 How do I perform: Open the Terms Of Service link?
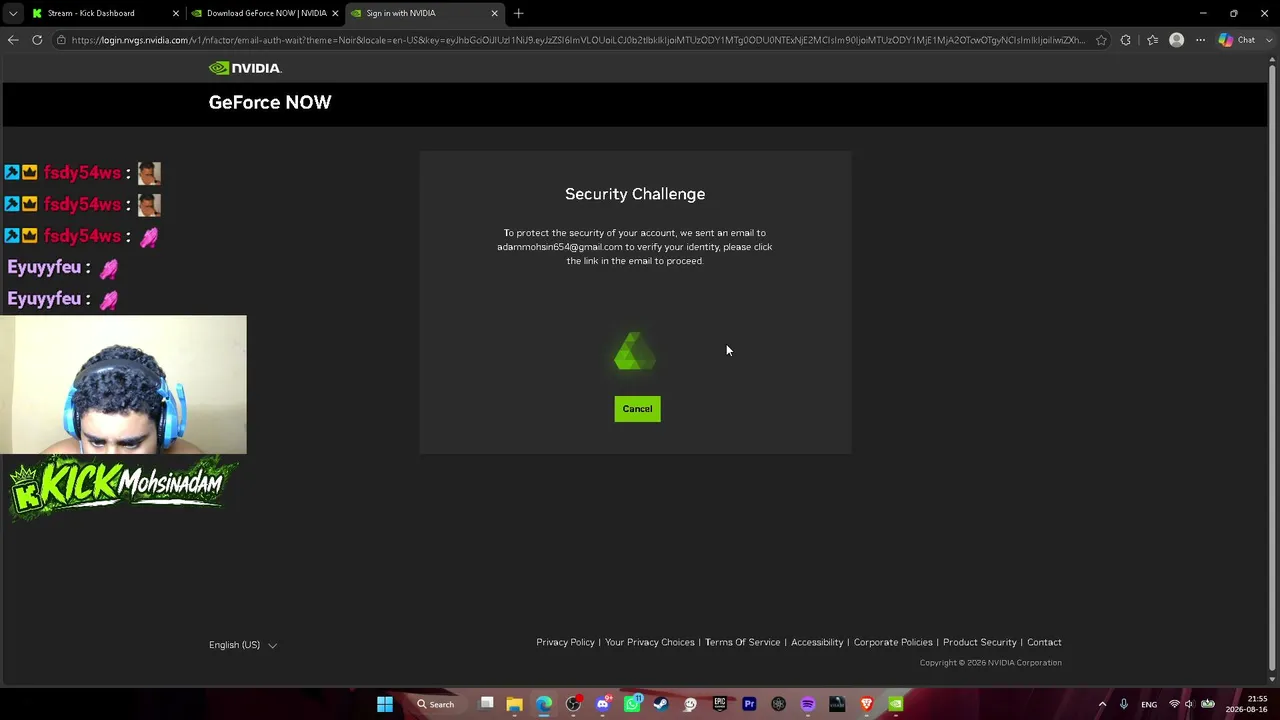pos(742,642)
